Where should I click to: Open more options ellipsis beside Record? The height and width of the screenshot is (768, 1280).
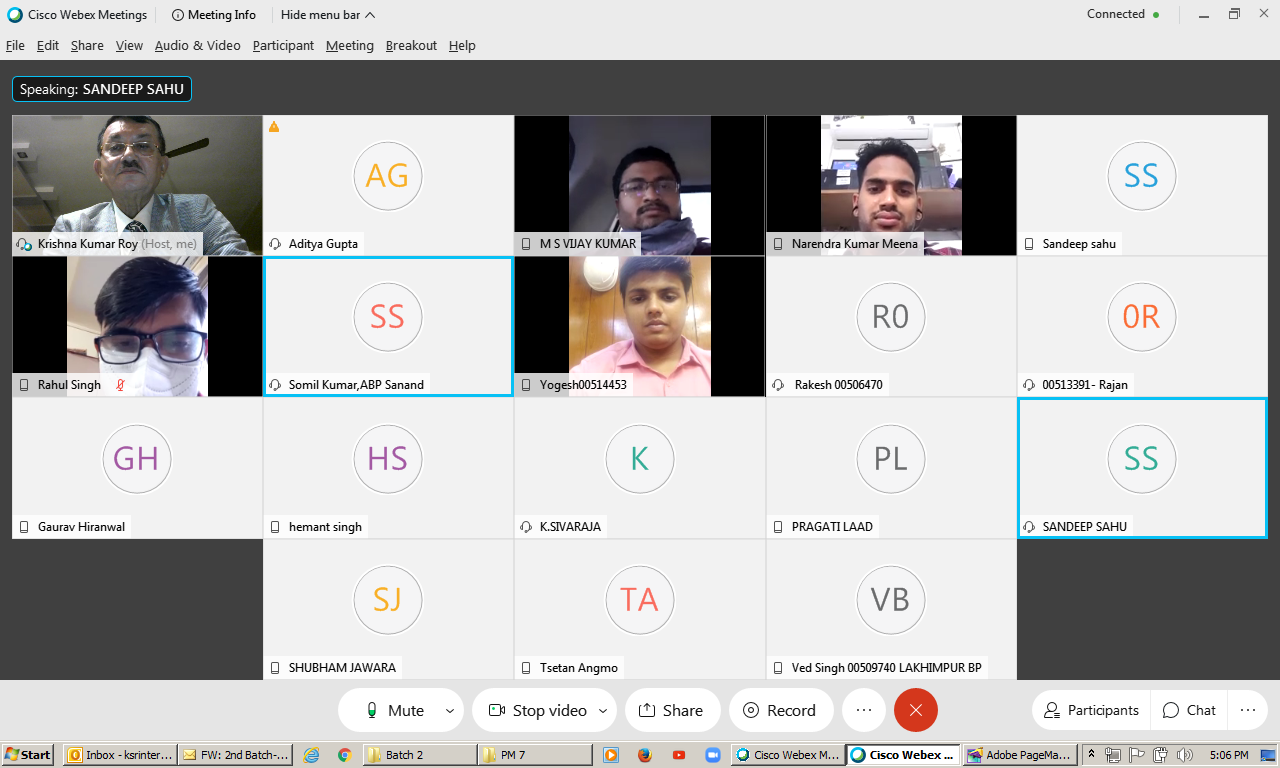864,710
